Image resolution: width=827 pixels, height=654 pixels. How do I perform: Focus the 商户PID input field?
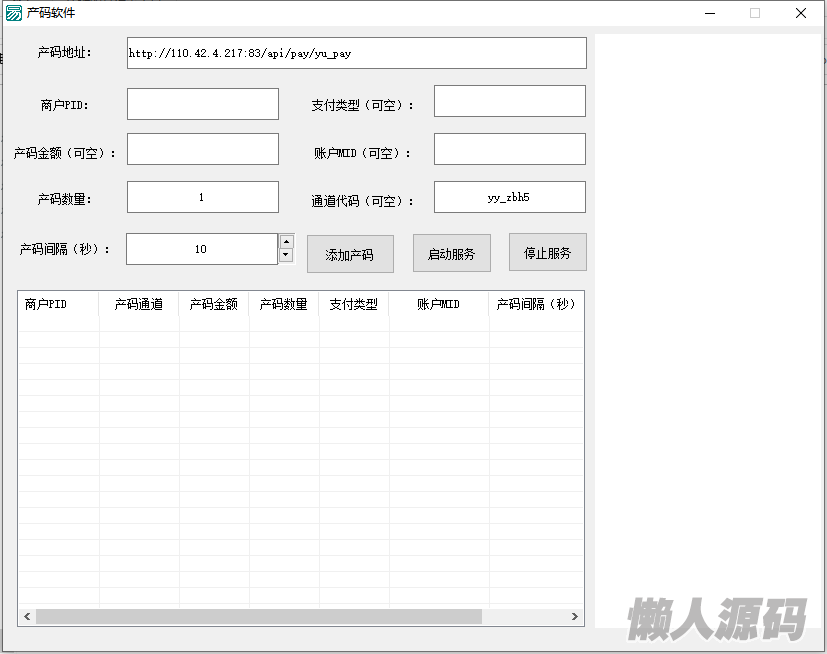[x=203, y=104]
